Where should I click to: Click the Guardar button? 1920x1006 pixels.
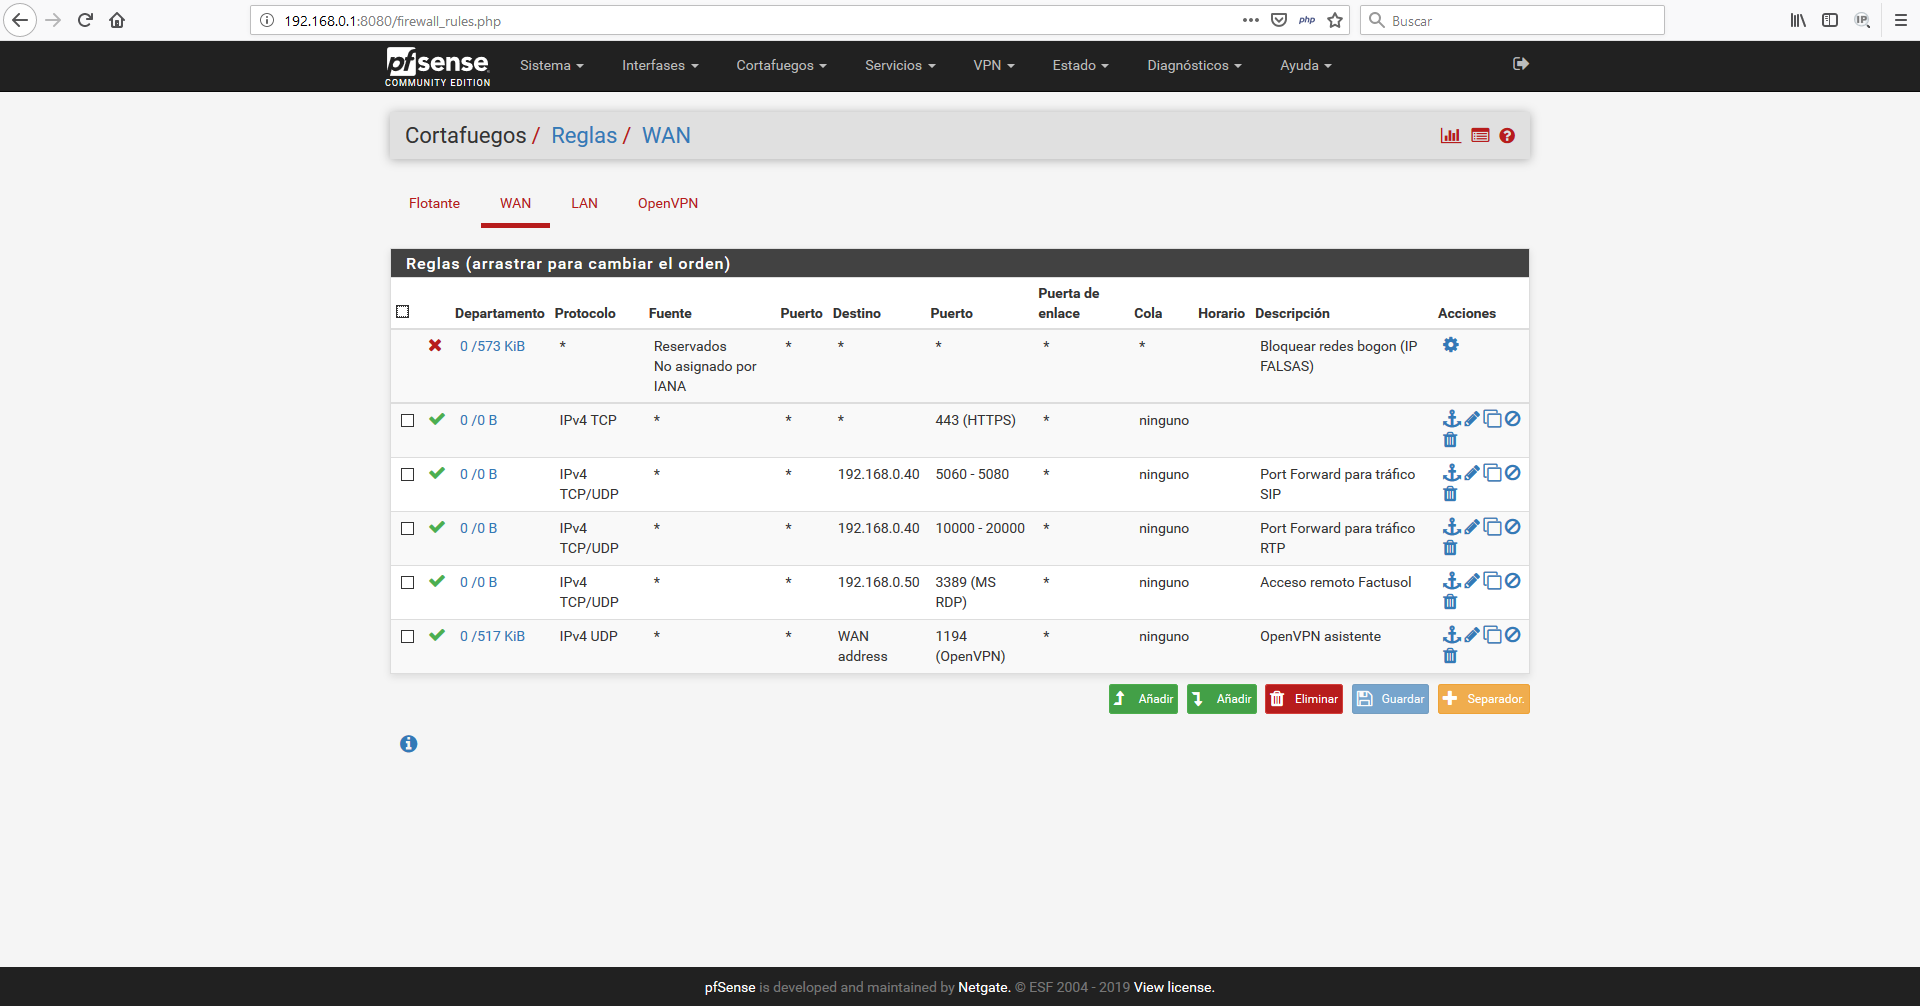[x=1390, y=699]
